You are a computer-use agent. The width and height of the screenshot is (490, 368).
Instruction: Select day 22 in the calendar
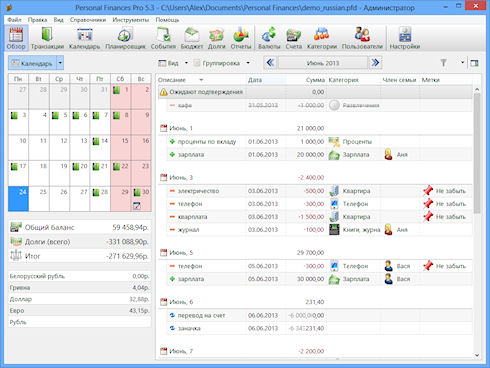tap(120, 173)
